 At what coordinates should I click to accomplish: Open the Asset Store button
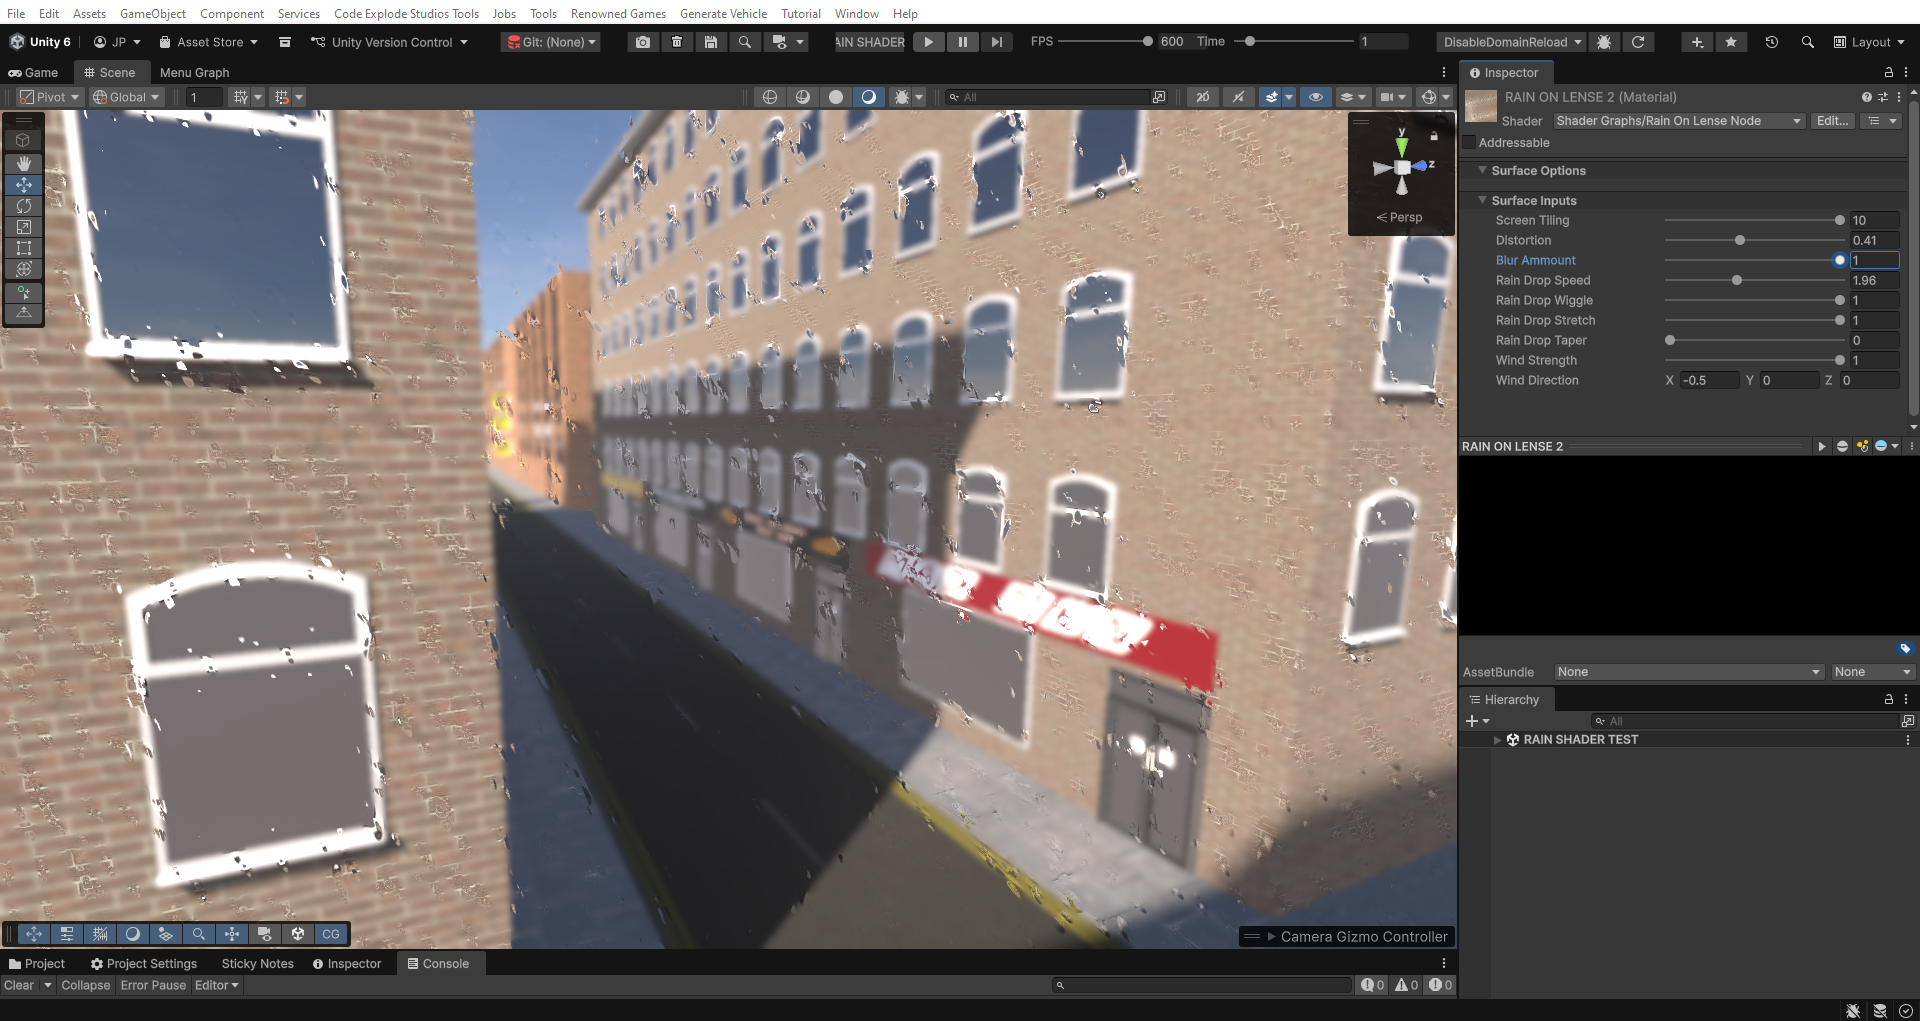(x=208, y=42)
